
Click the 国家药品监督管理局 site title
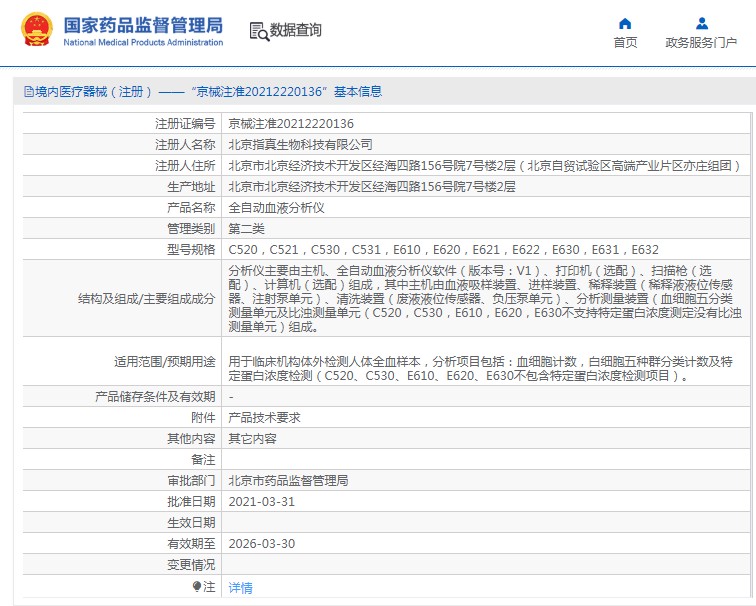pyautogui.click(x=142, y=25)
